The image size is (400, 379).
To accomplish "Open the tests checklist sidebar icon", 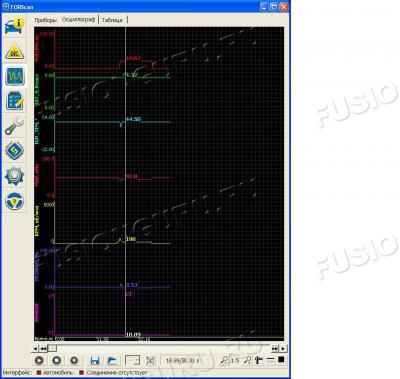I will coord(15,101).
